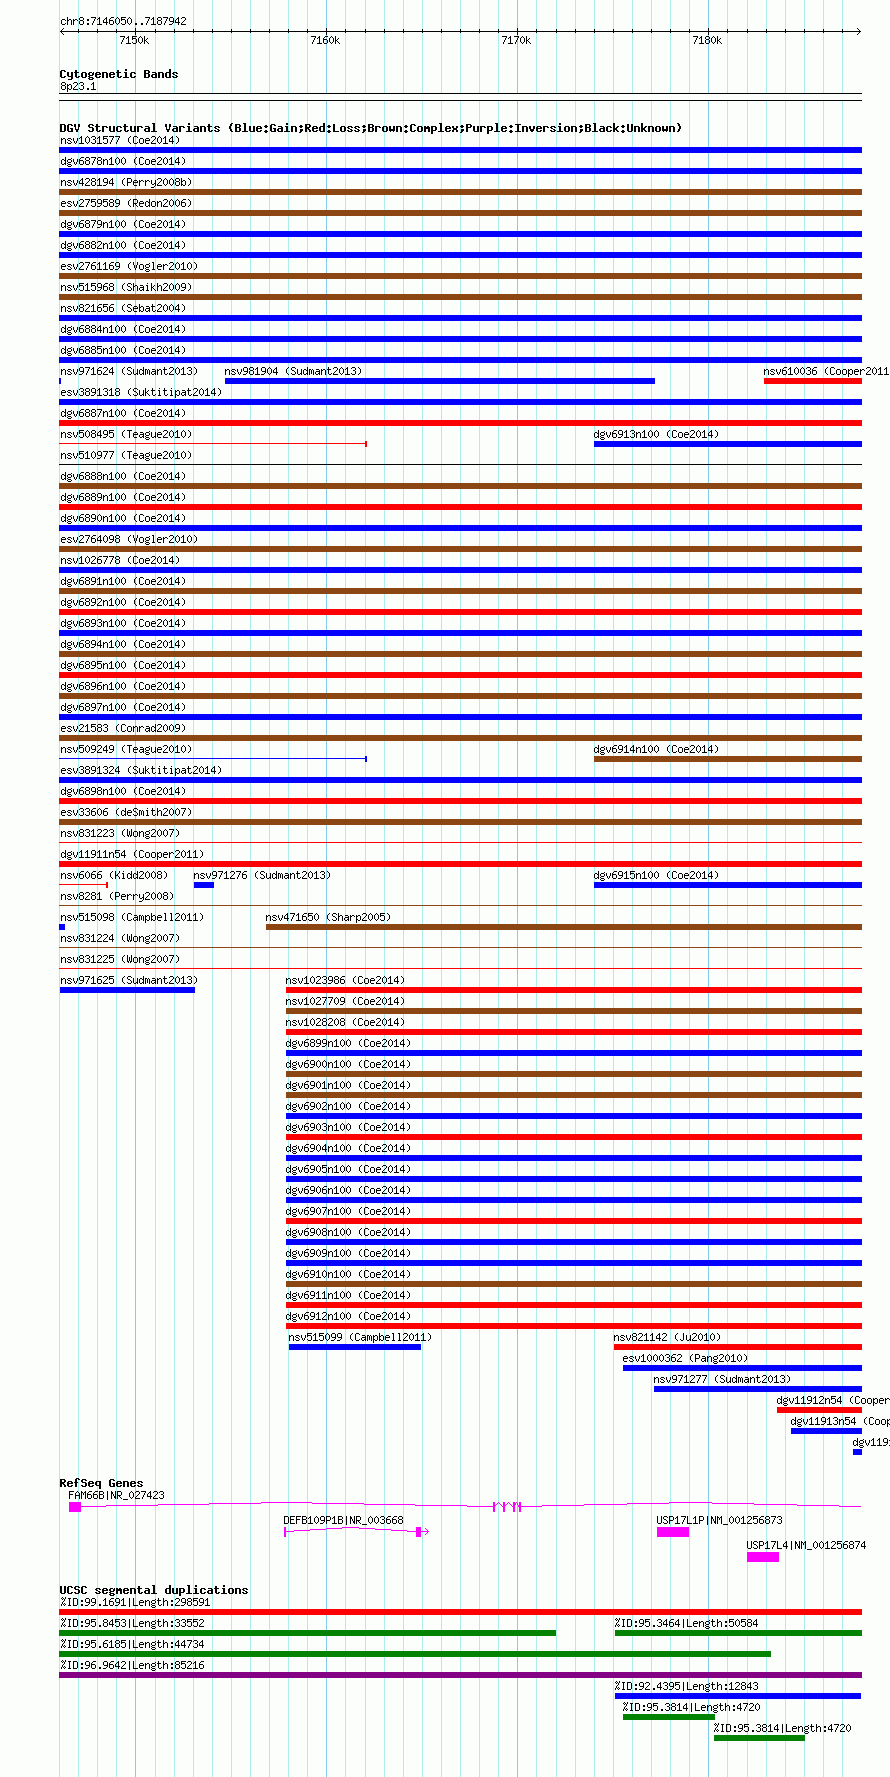Click nsv821656 (Sebat2004) variant label
The width and height of the screenshot is (890, 1777).
[123, 308]
